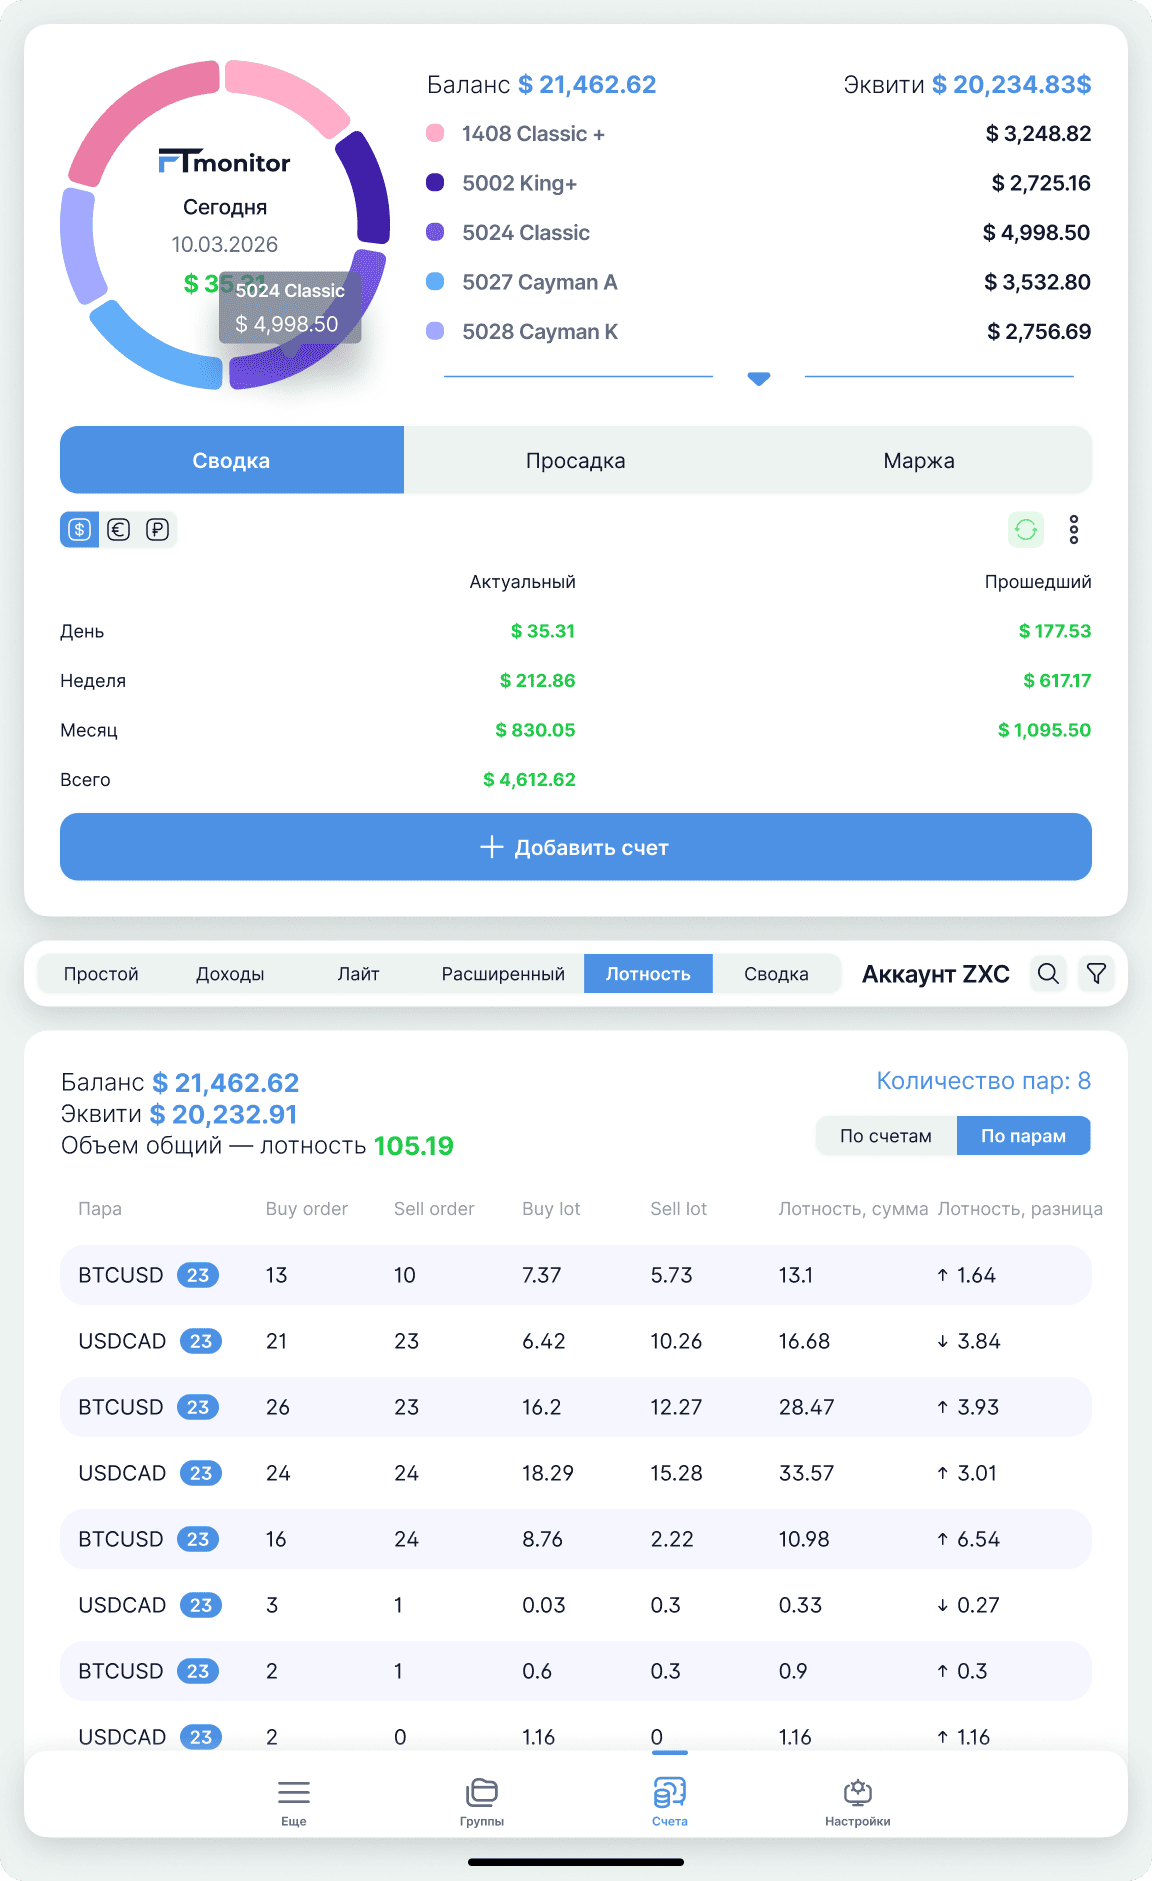Switch to the Просадка tab
Viewport: 1152px width, 1881px height.
(x=576, y=460)
